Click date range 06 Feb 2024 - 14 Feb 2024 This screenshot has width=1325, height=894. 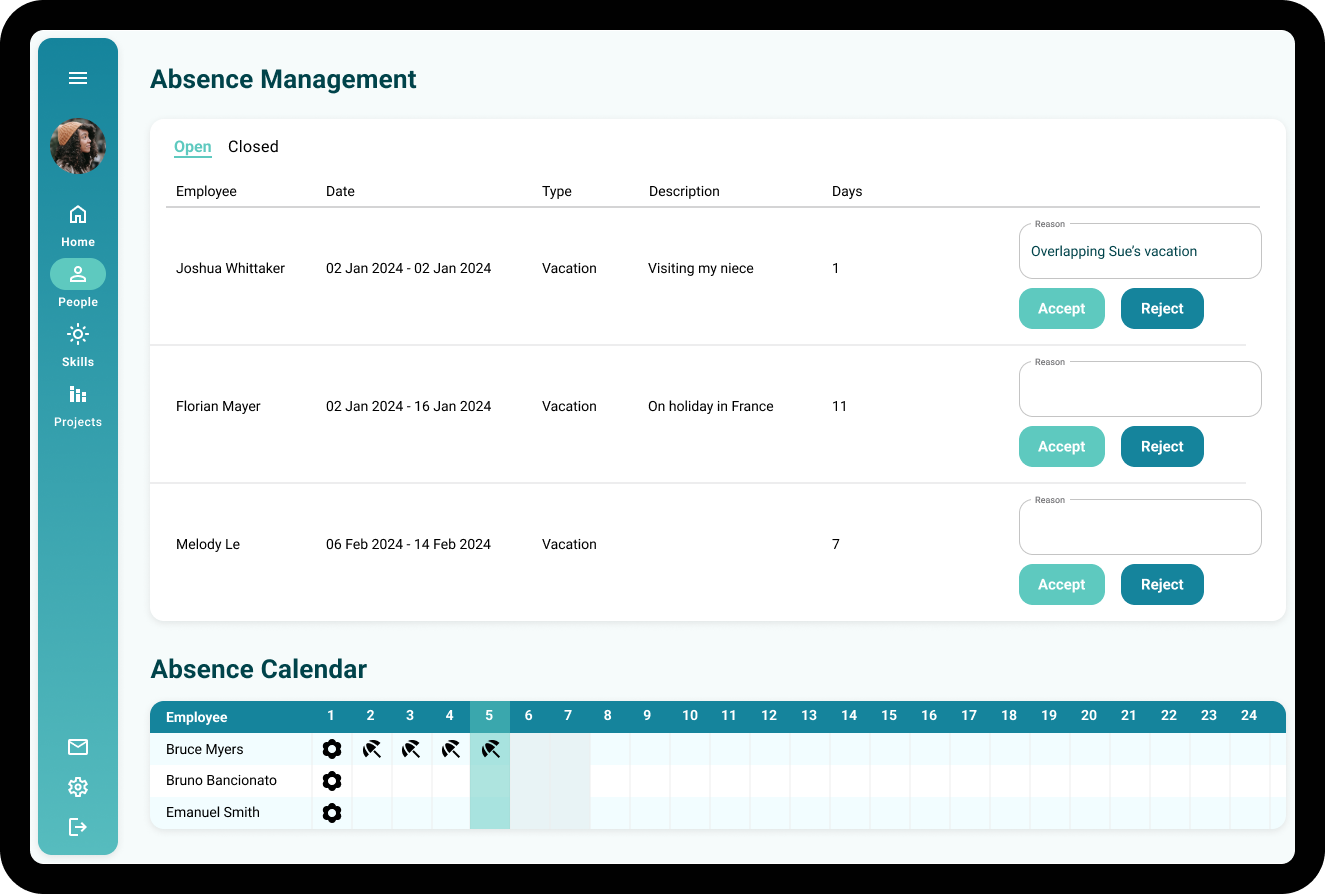click(408, 544)
